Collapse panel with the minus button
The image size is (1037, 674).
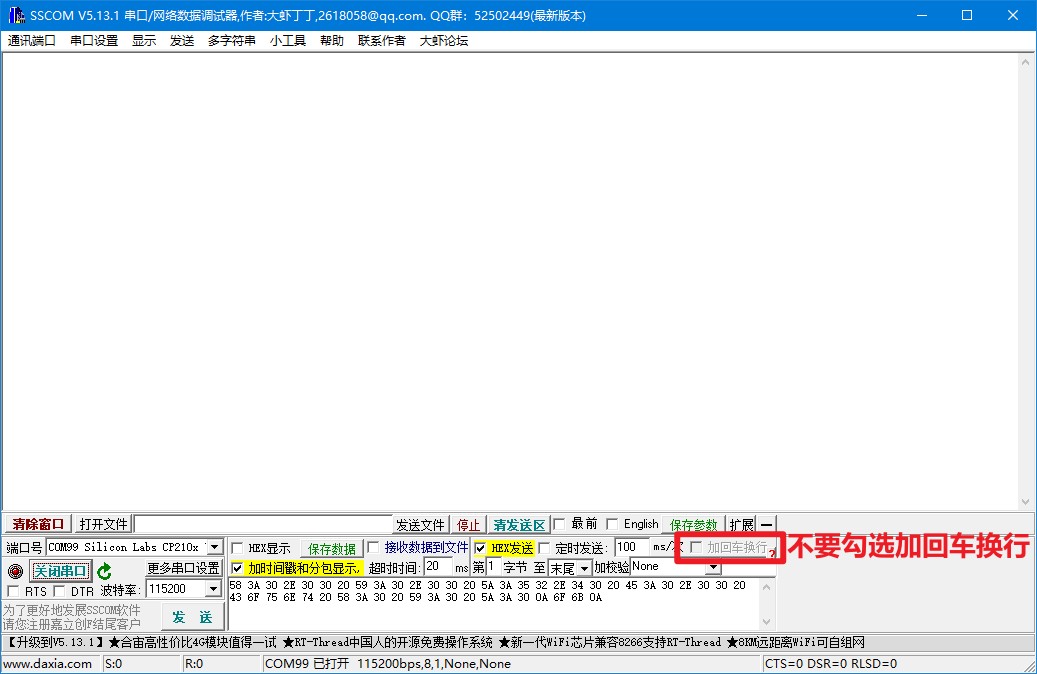766,525
